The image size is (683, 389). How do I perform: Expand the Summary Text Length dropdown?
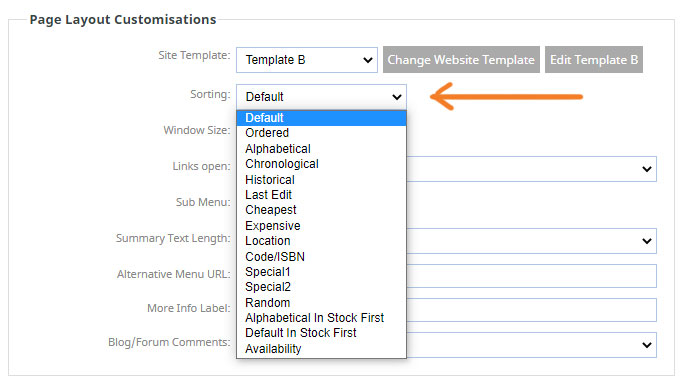(x=531, y=241)
